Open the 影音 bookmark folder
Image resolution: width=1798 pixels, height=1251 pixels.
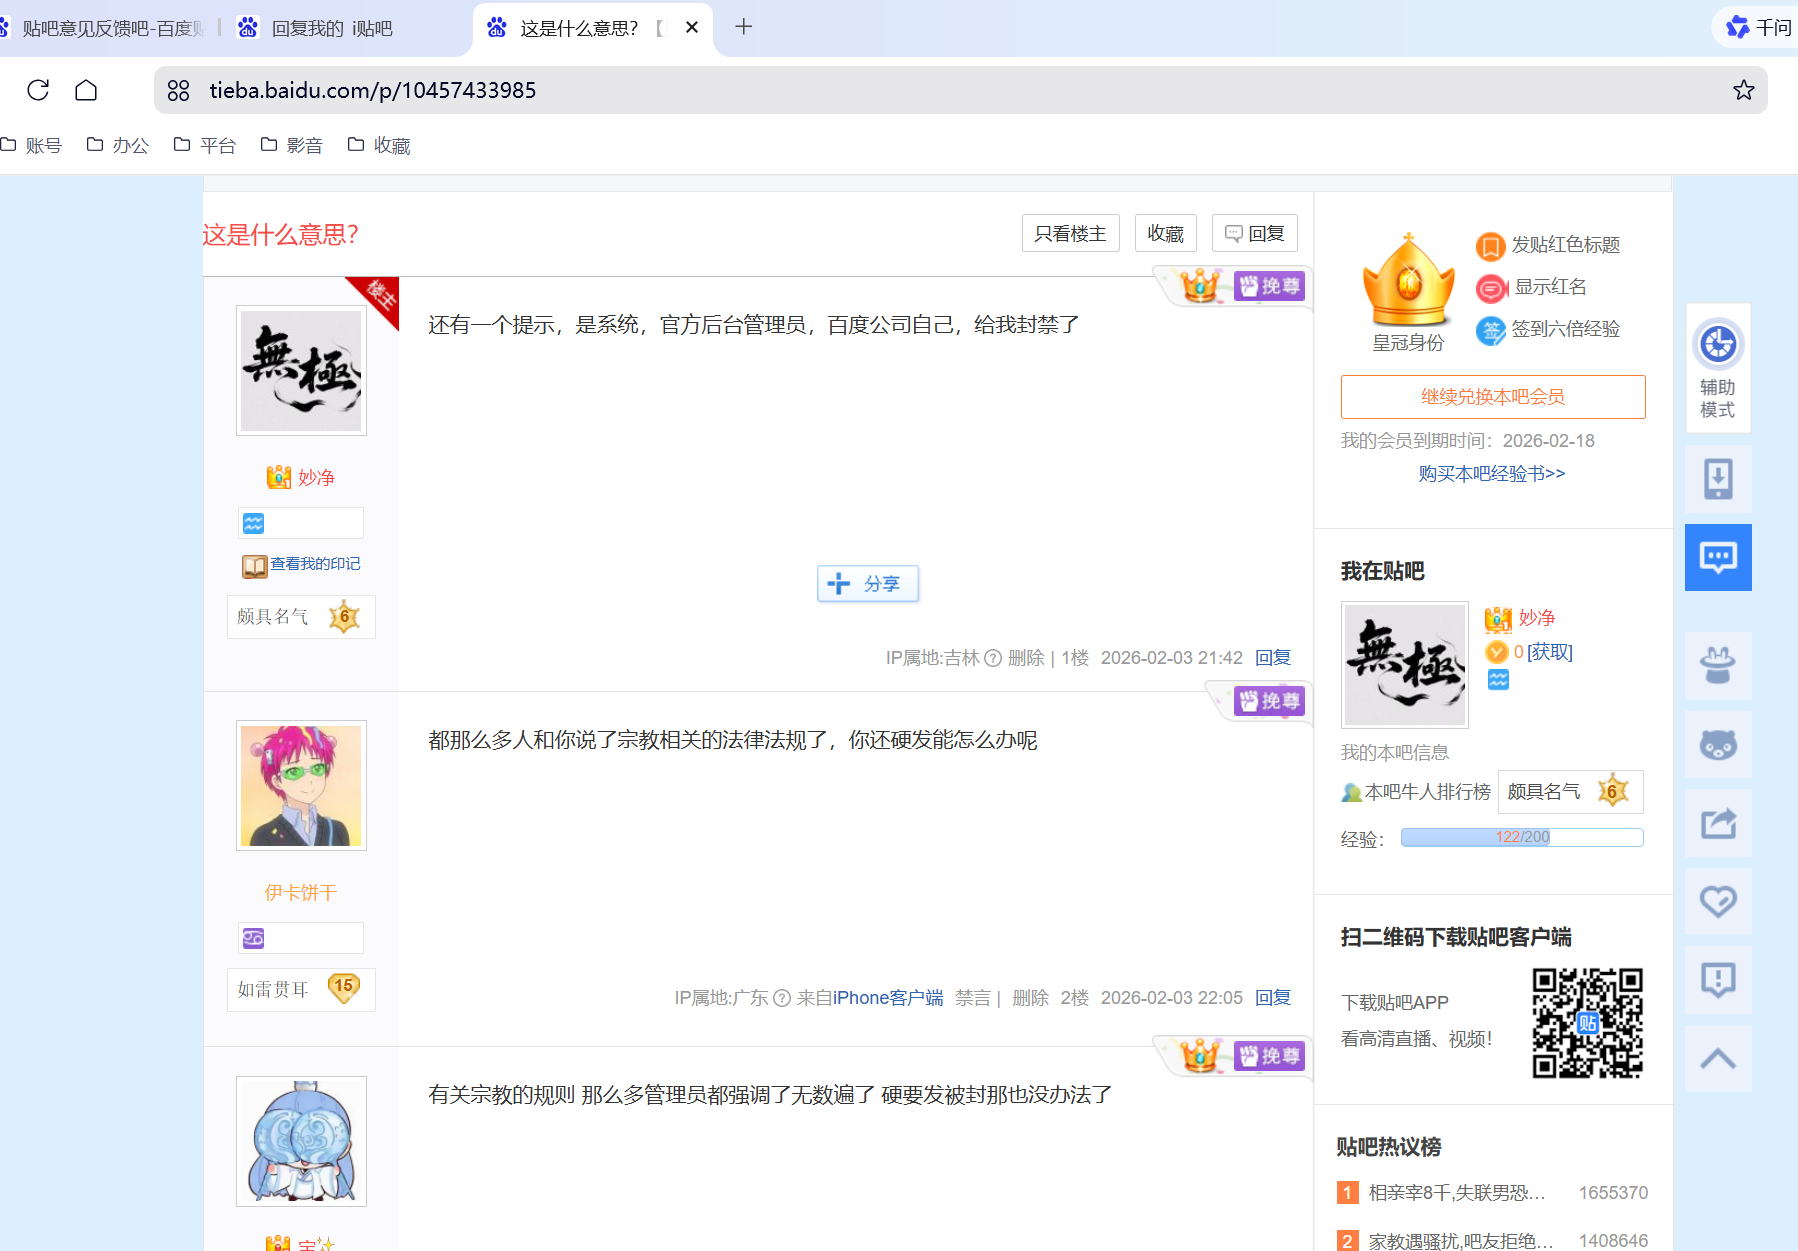(292, 146)
